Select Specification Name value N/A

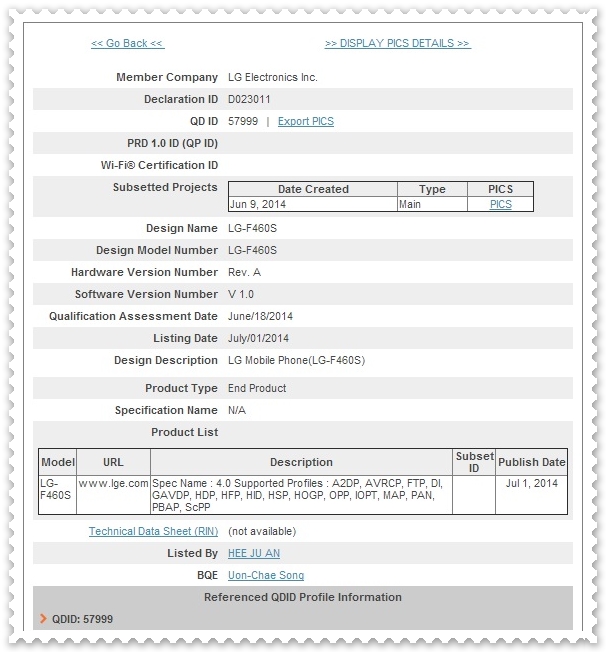click(237, 410)
